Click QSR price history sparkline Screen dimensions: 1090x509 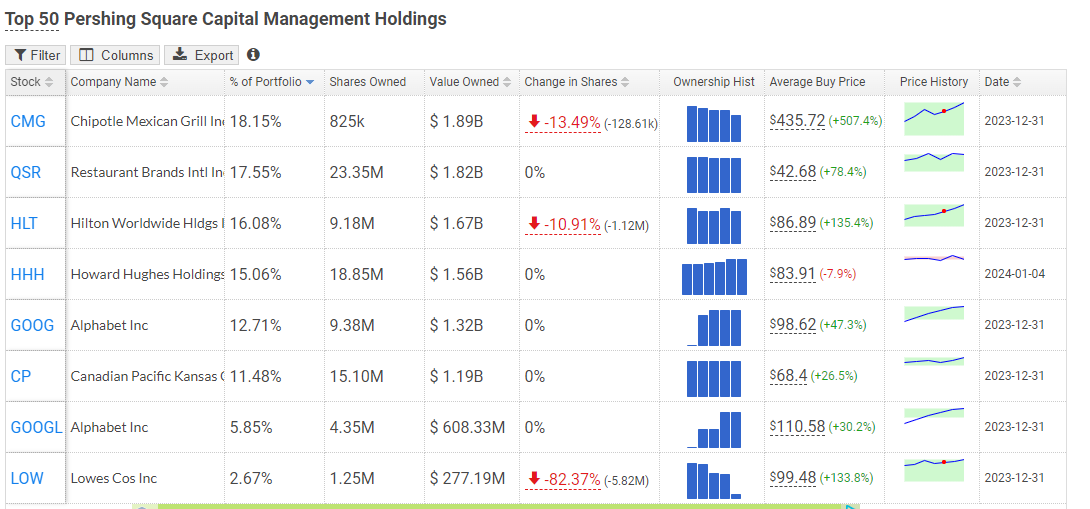click(934, 161)
